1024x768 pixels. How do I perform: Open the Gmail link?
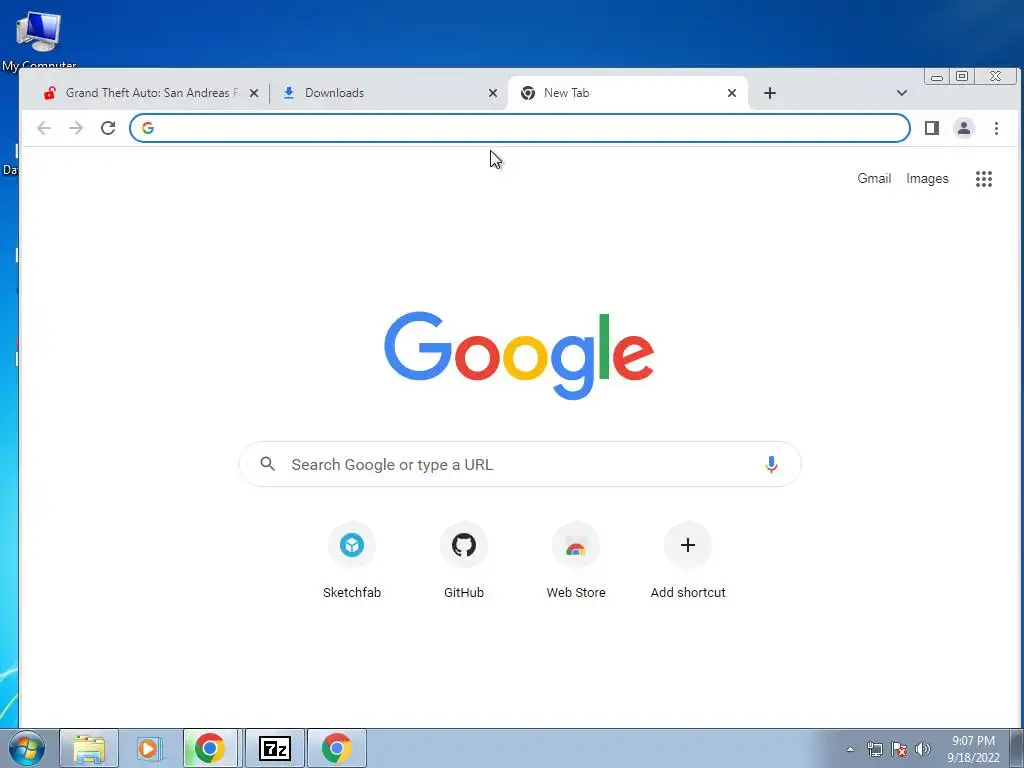(874, 178)
